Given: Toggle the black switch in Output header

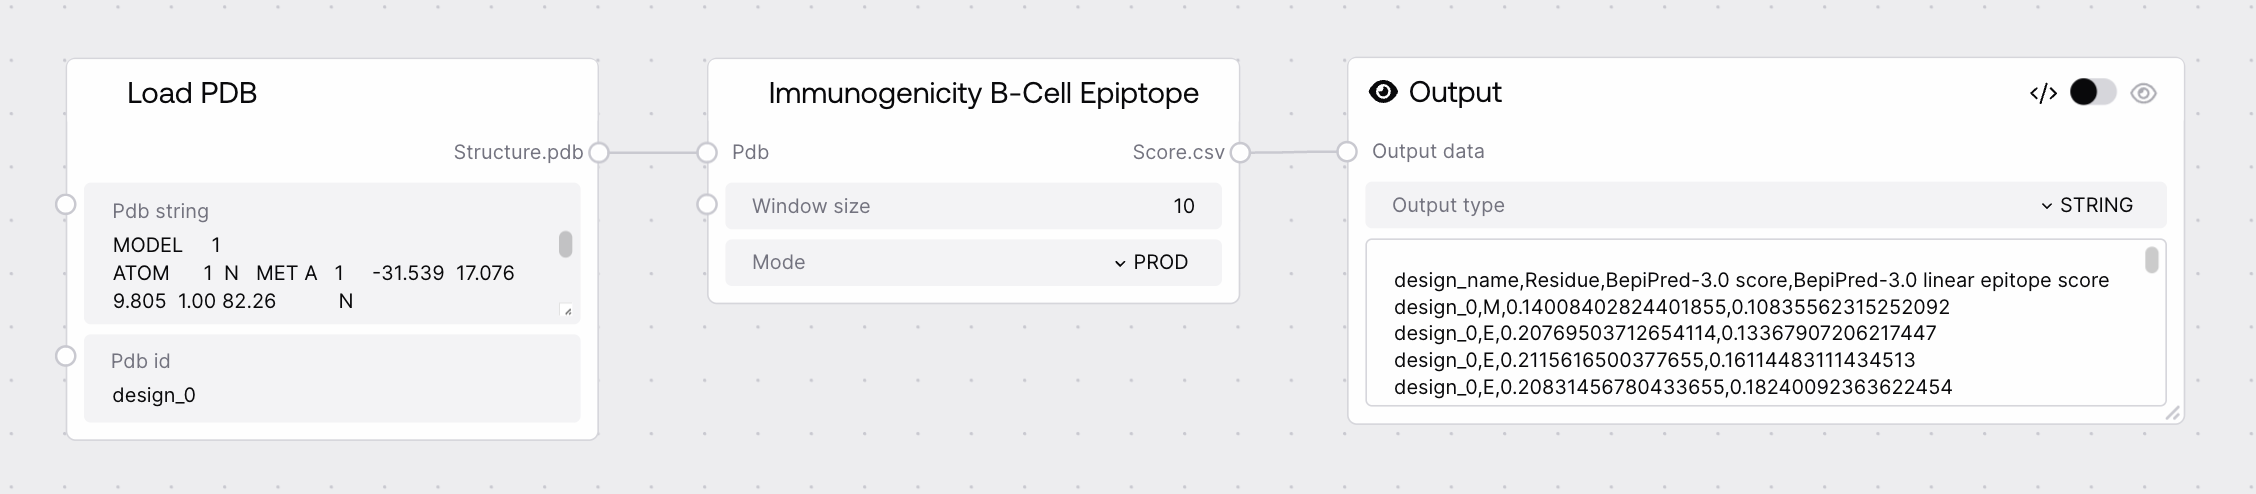Looking at the screenshot, I should point(2092,93).
